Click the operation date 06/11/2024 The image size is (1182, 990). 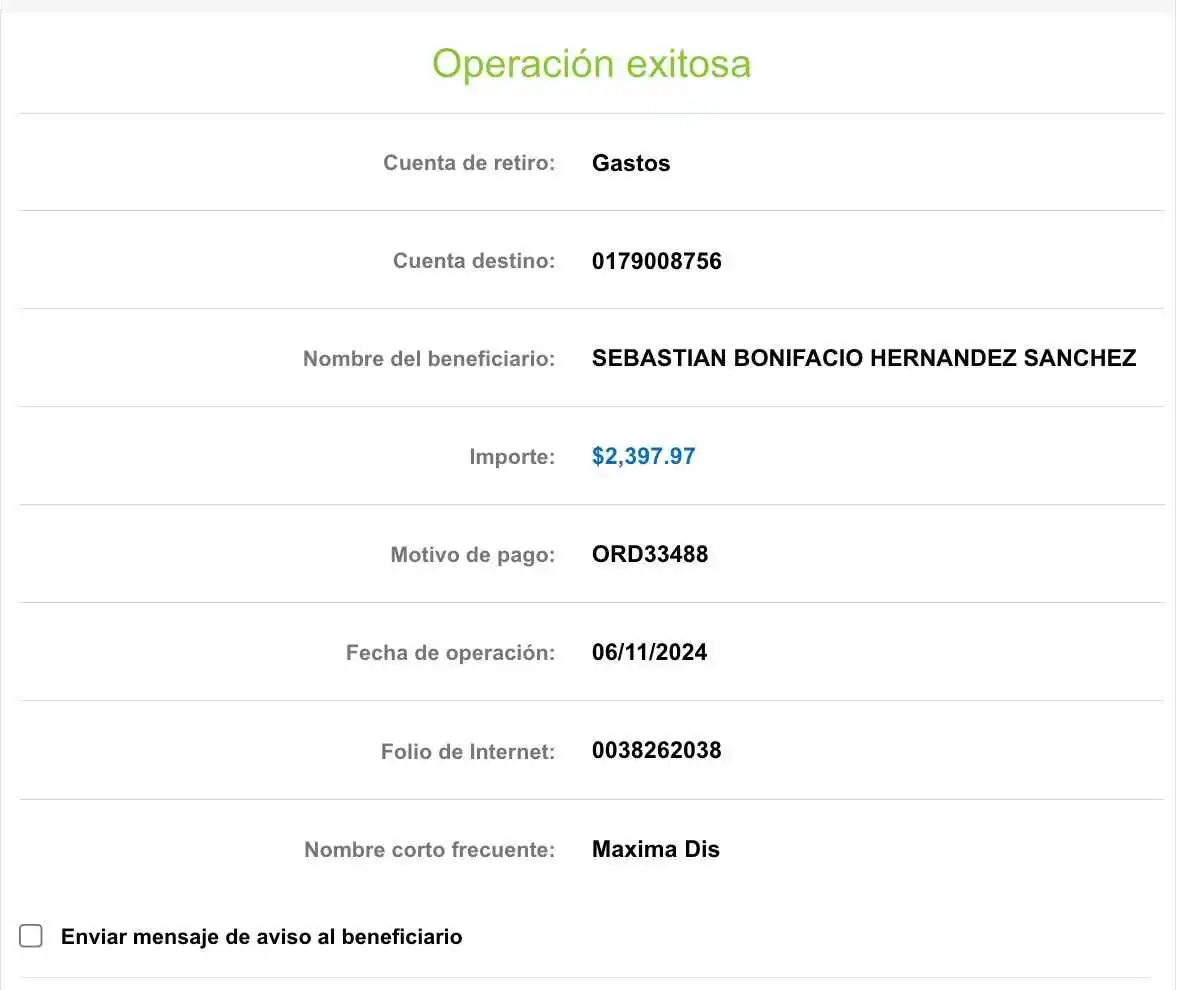click(649, 653)
